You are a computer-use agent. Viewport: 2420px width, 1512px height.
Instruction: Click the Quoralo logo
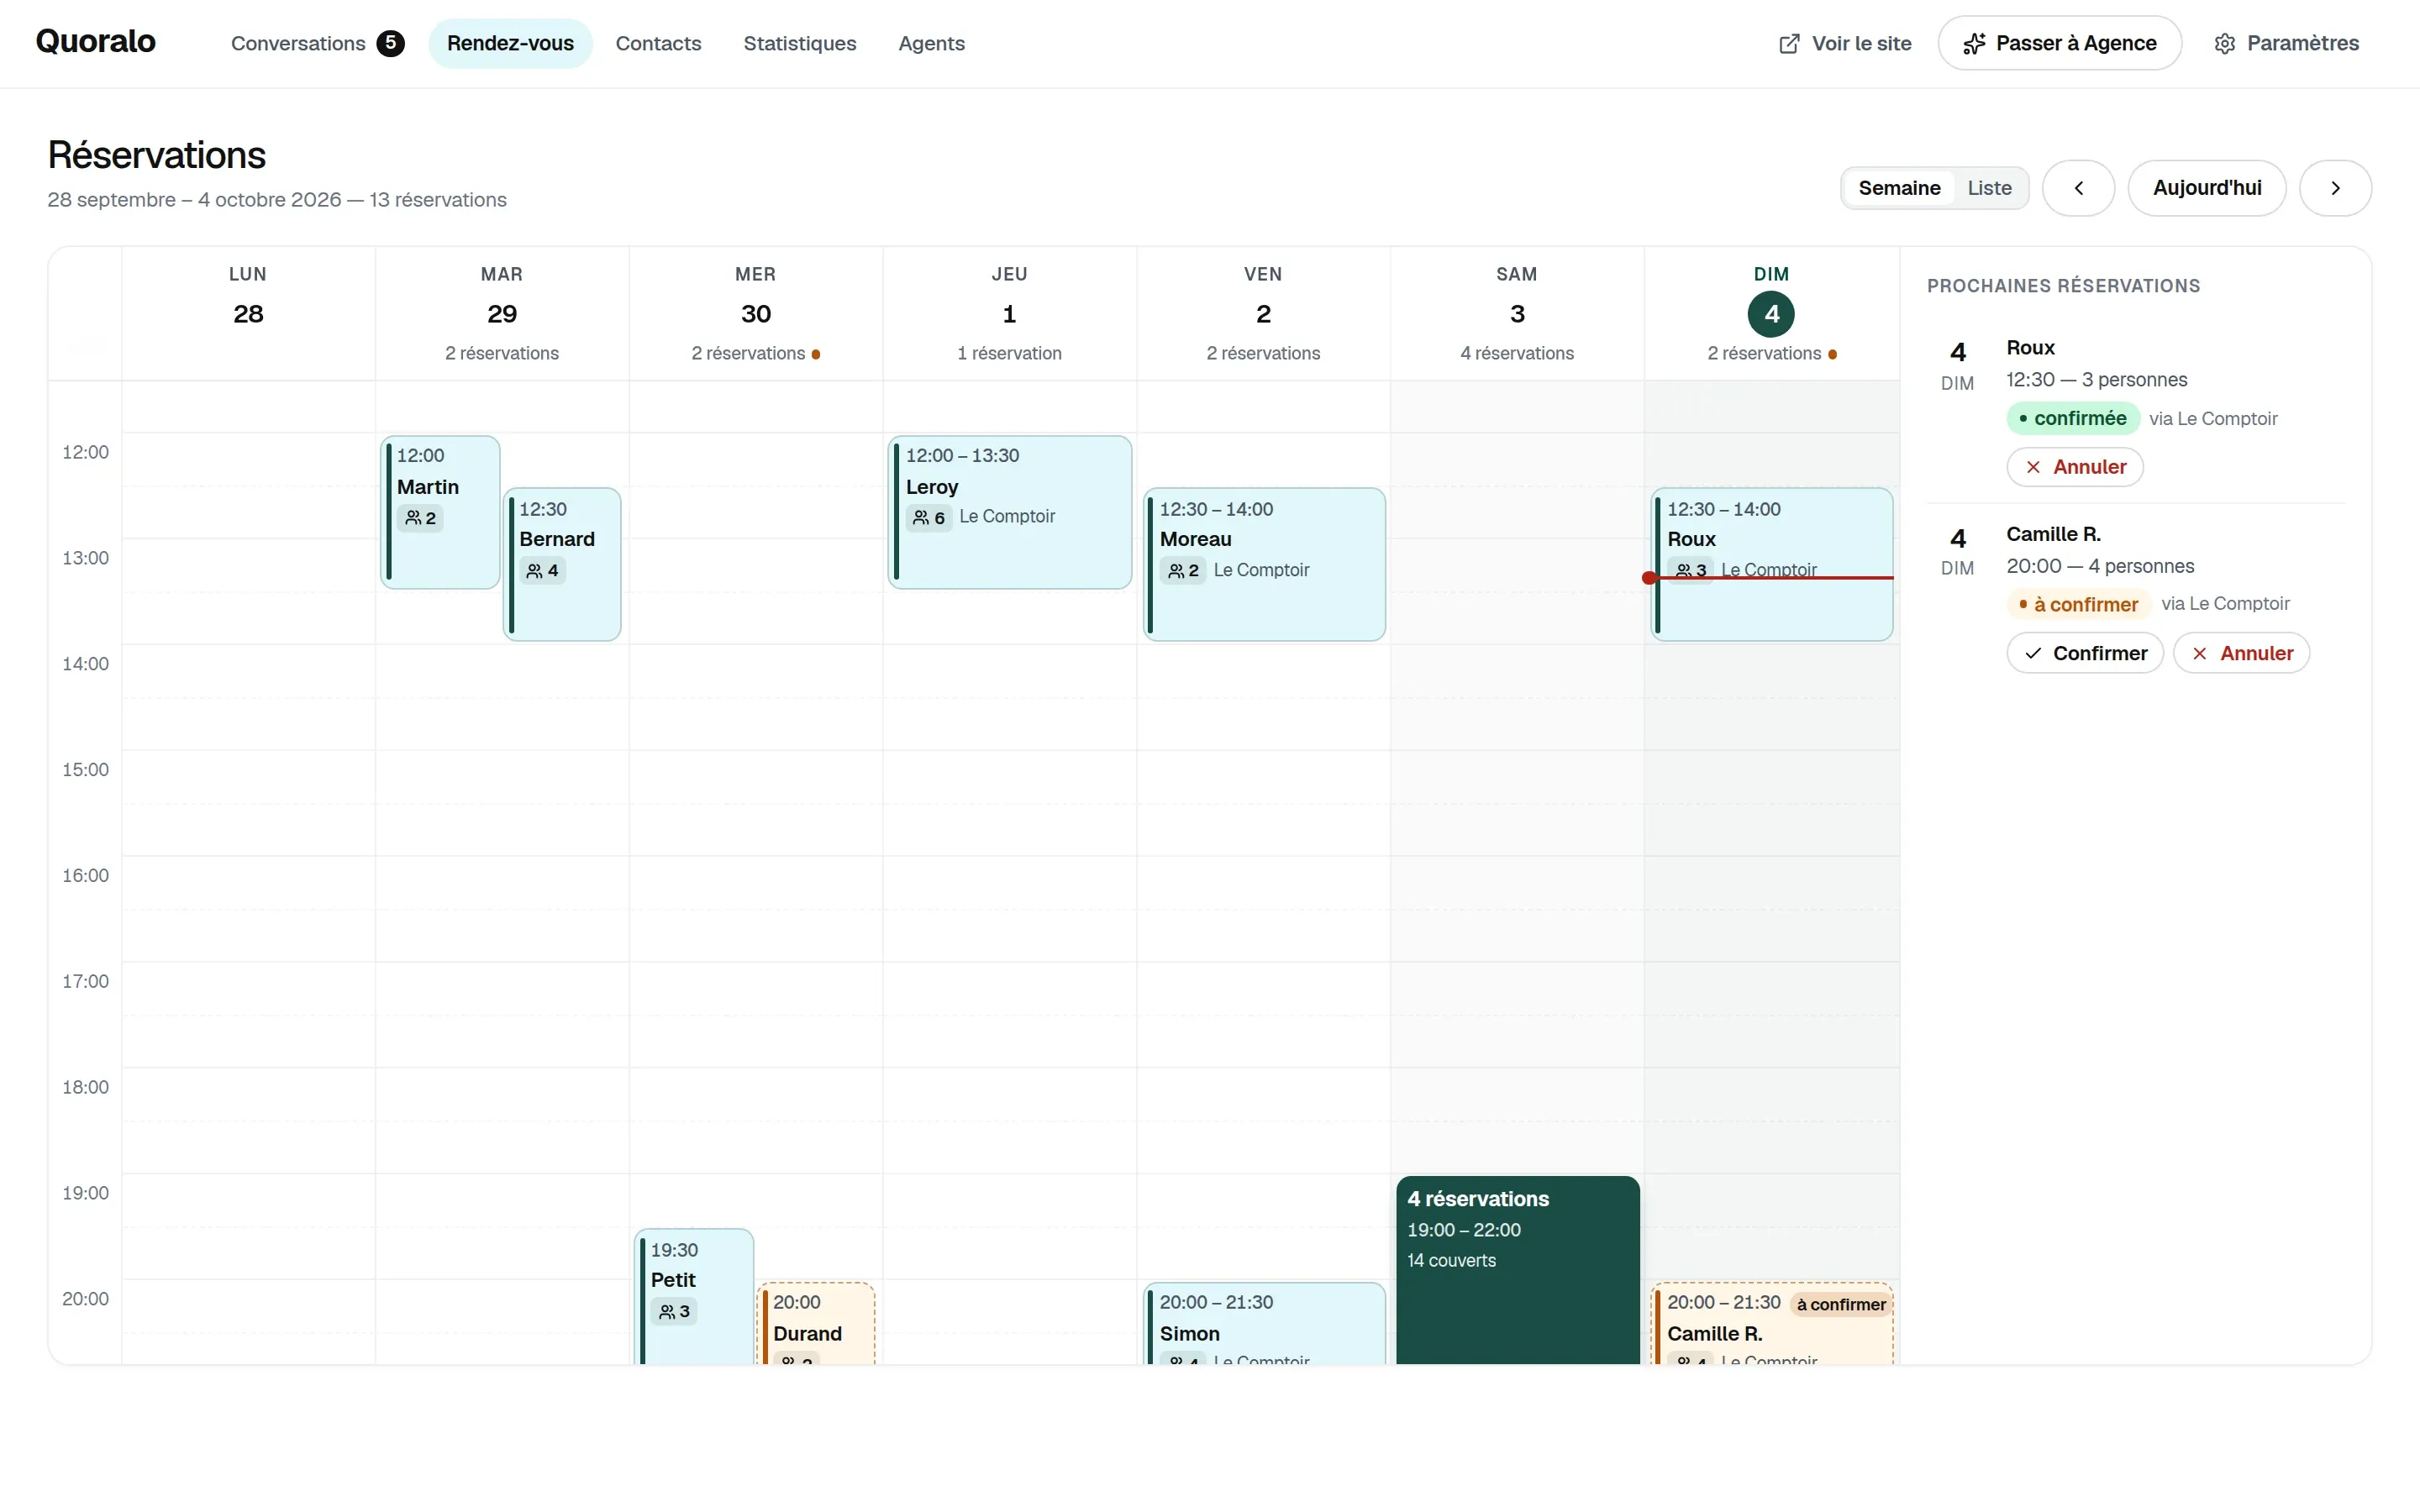pos(96,42)
